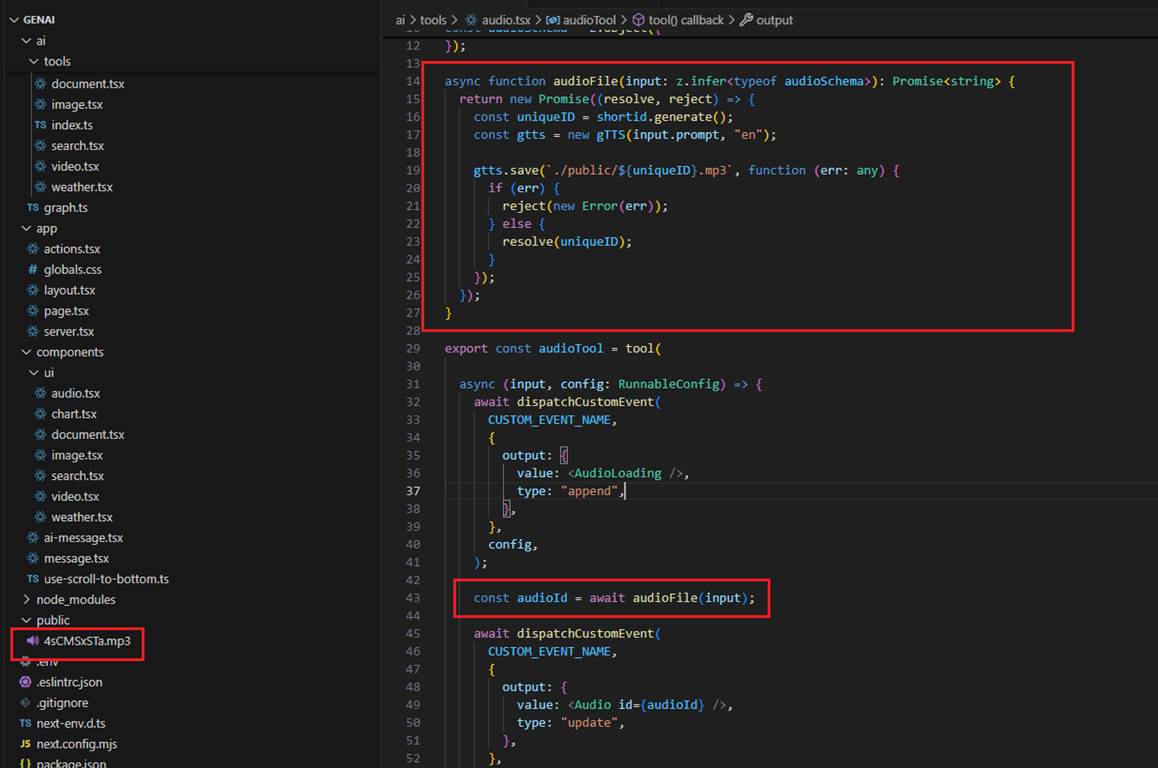Select the 'ai' breadcrumb segment

pyautogui.click(x=400, y=20)
